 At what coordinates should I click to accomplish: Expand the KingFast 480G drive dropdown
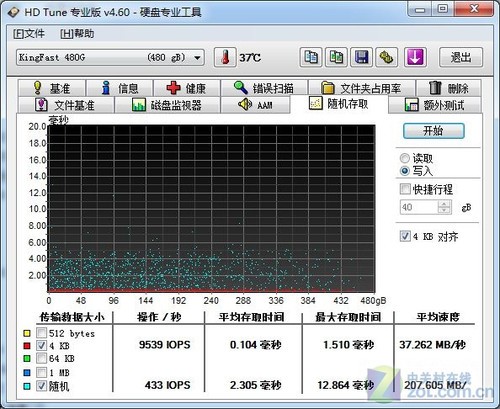[x=110, y=58]
